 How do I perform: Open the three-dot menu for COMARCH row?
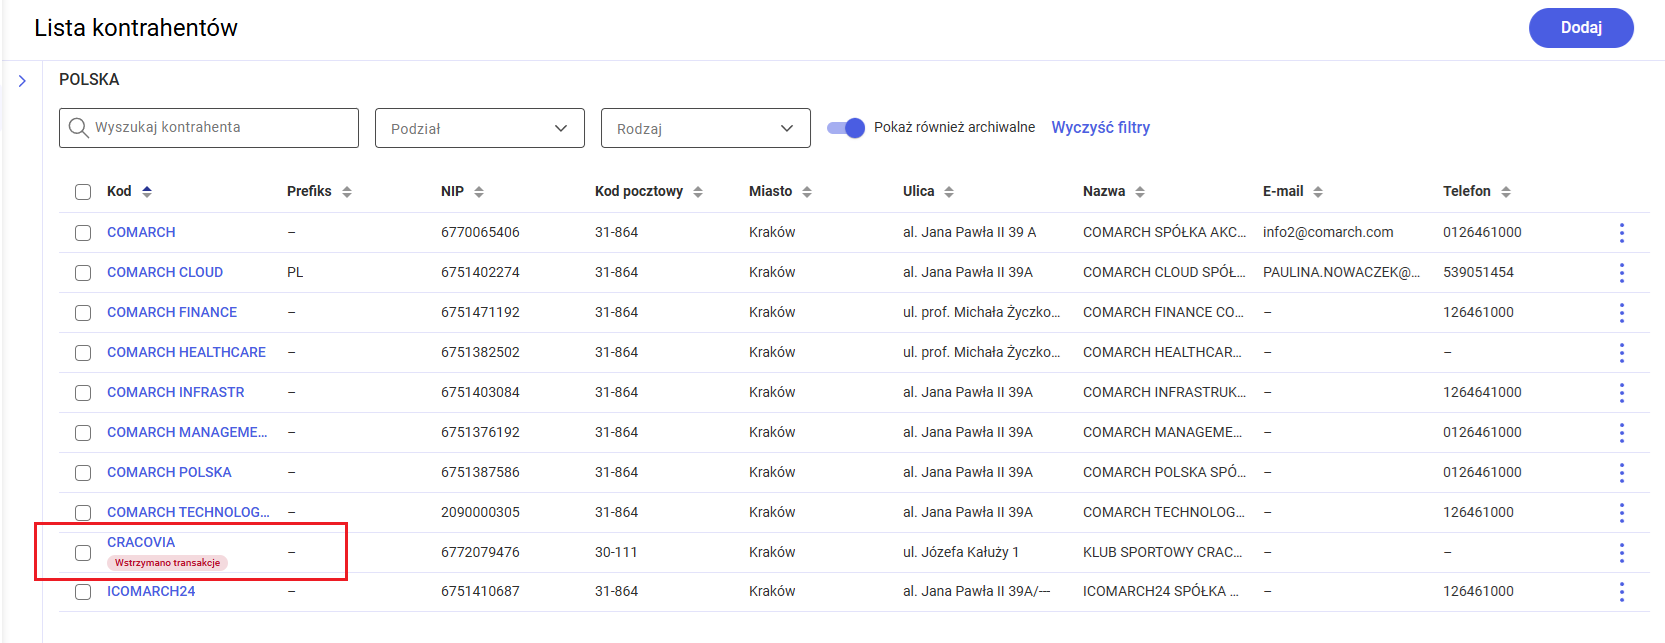(x=1621, y=233)
